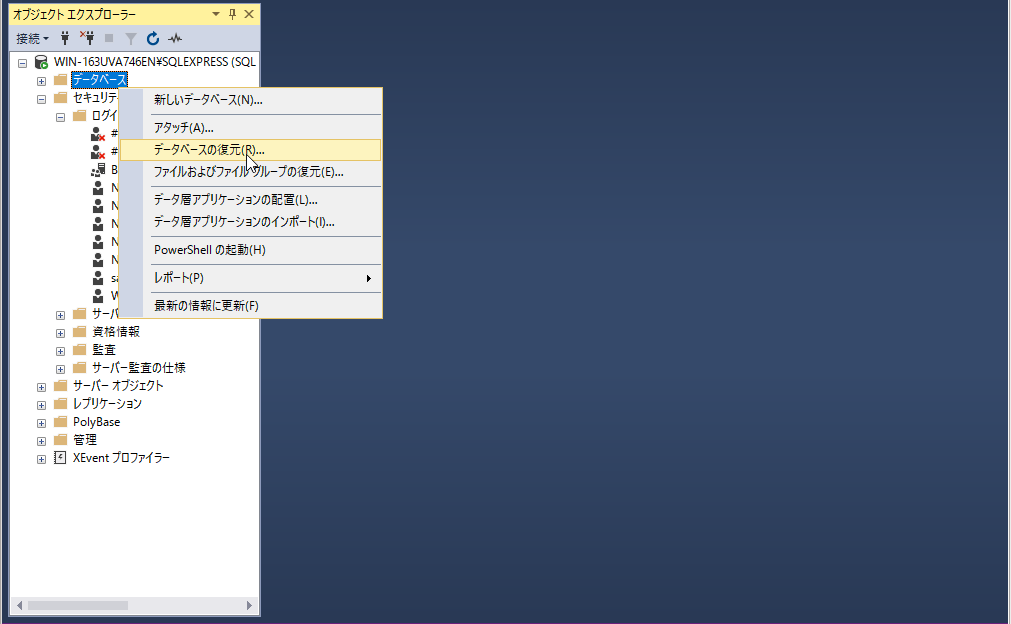The image size is (1011, 624).
Task: Expand the サーバー オブジェクト node
Action: click(41, 386)
